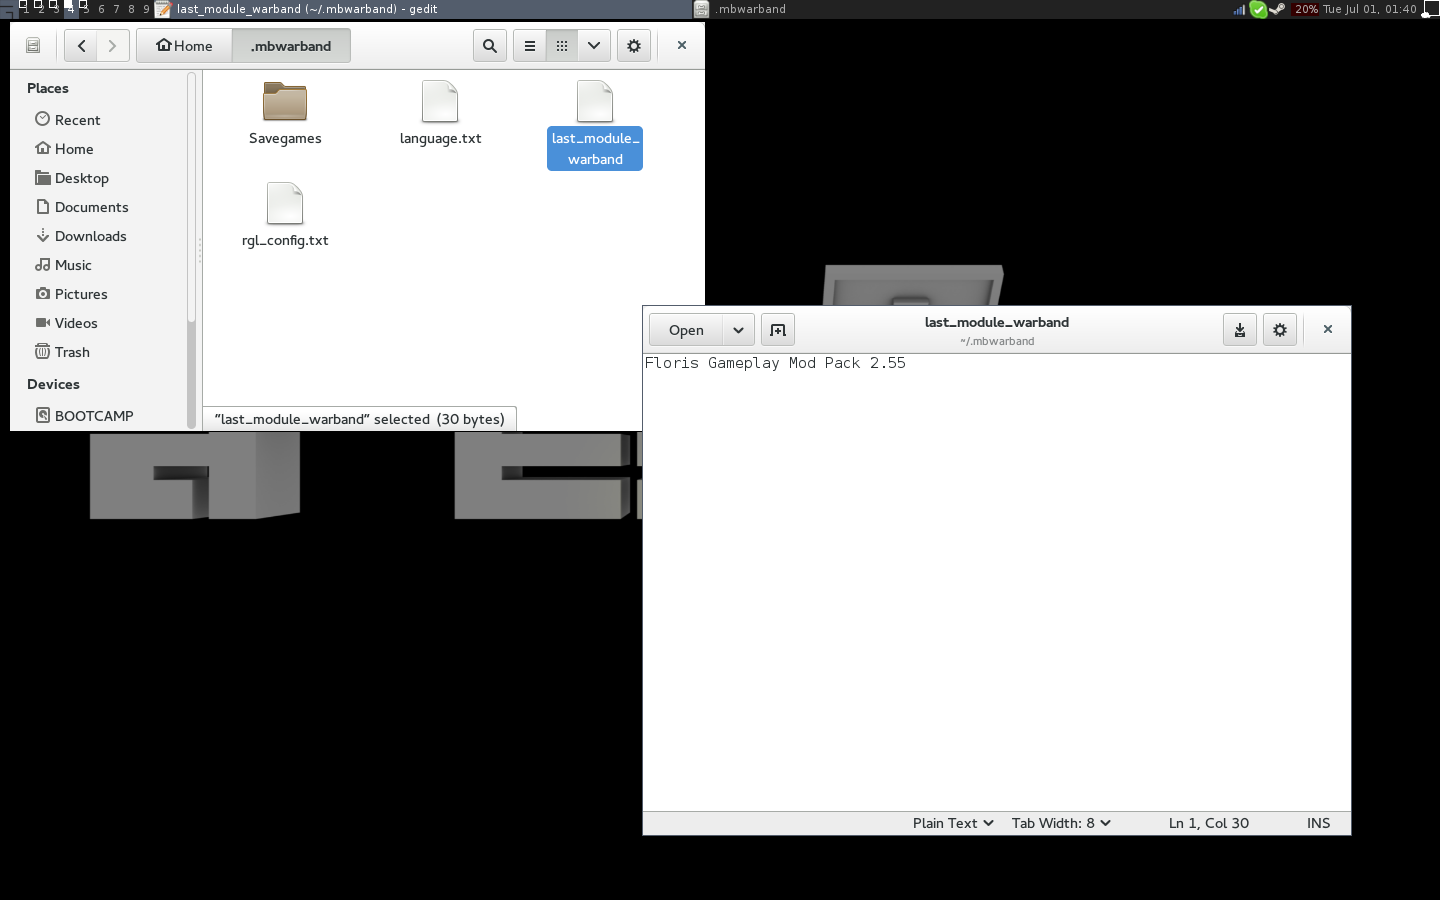This screenshot has height=900, width=1440.
Task: Open the file manager sidebar menu icon
Action: (x=33, y=46)
